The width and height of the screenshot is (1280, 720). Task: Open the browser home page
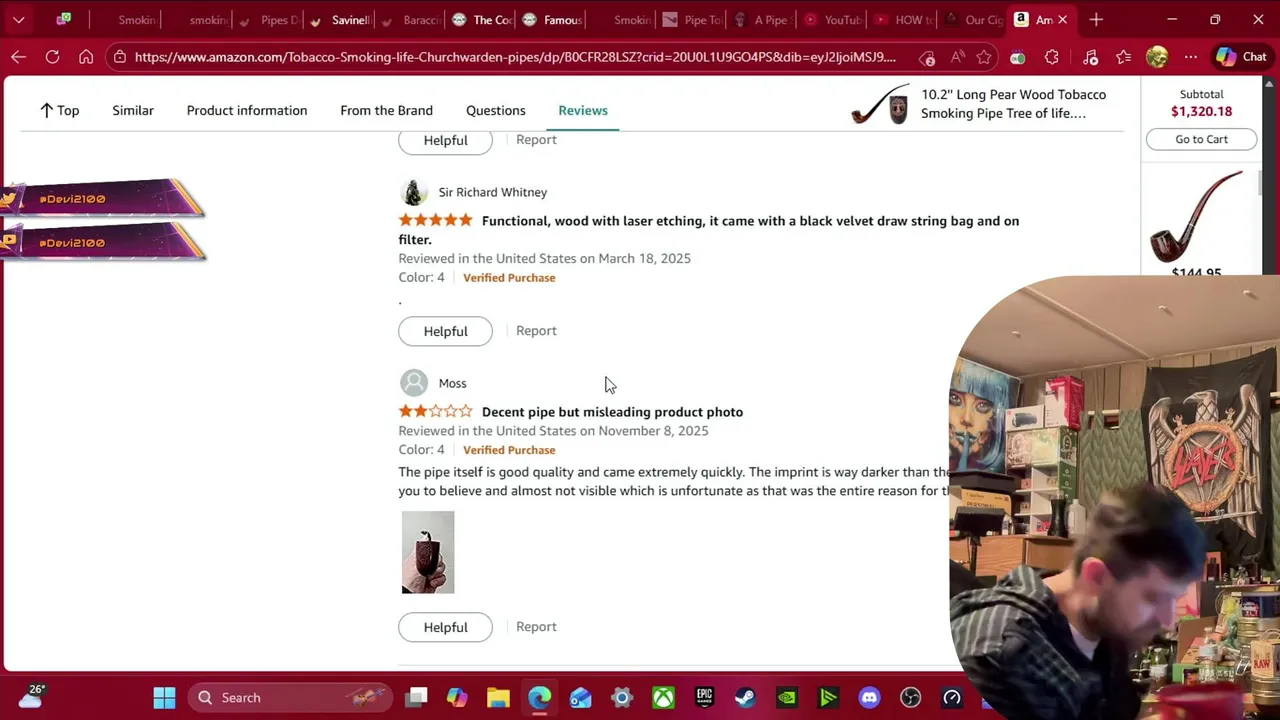point(86,57)
